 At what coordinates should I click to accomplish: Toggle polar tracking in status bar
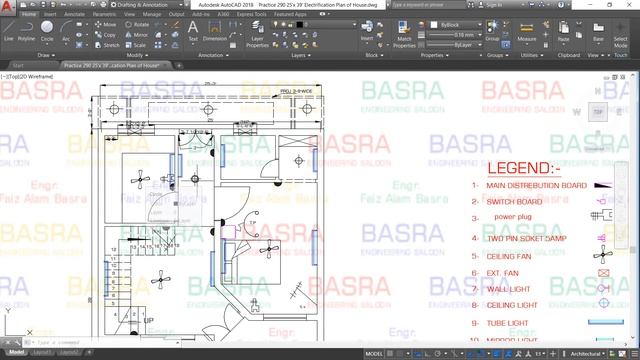pyautogui.click(x=438, y=354)
